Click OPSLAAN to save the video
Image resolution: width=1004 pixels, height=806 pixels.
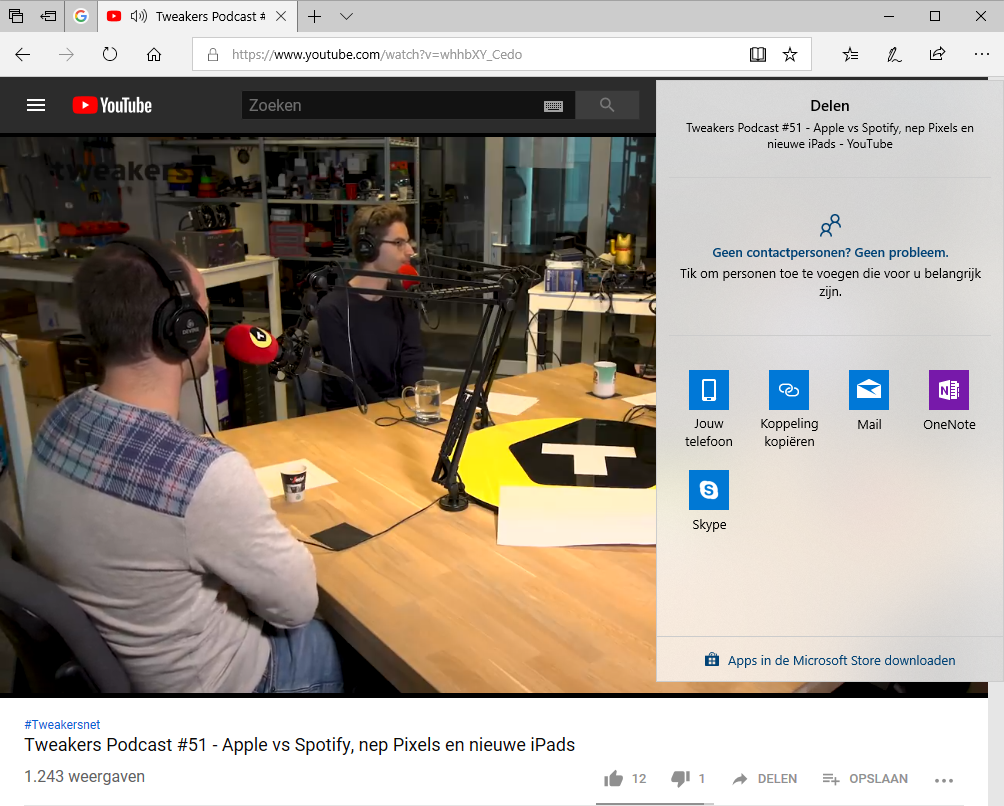pyautogui.click(x=865, y=778)
